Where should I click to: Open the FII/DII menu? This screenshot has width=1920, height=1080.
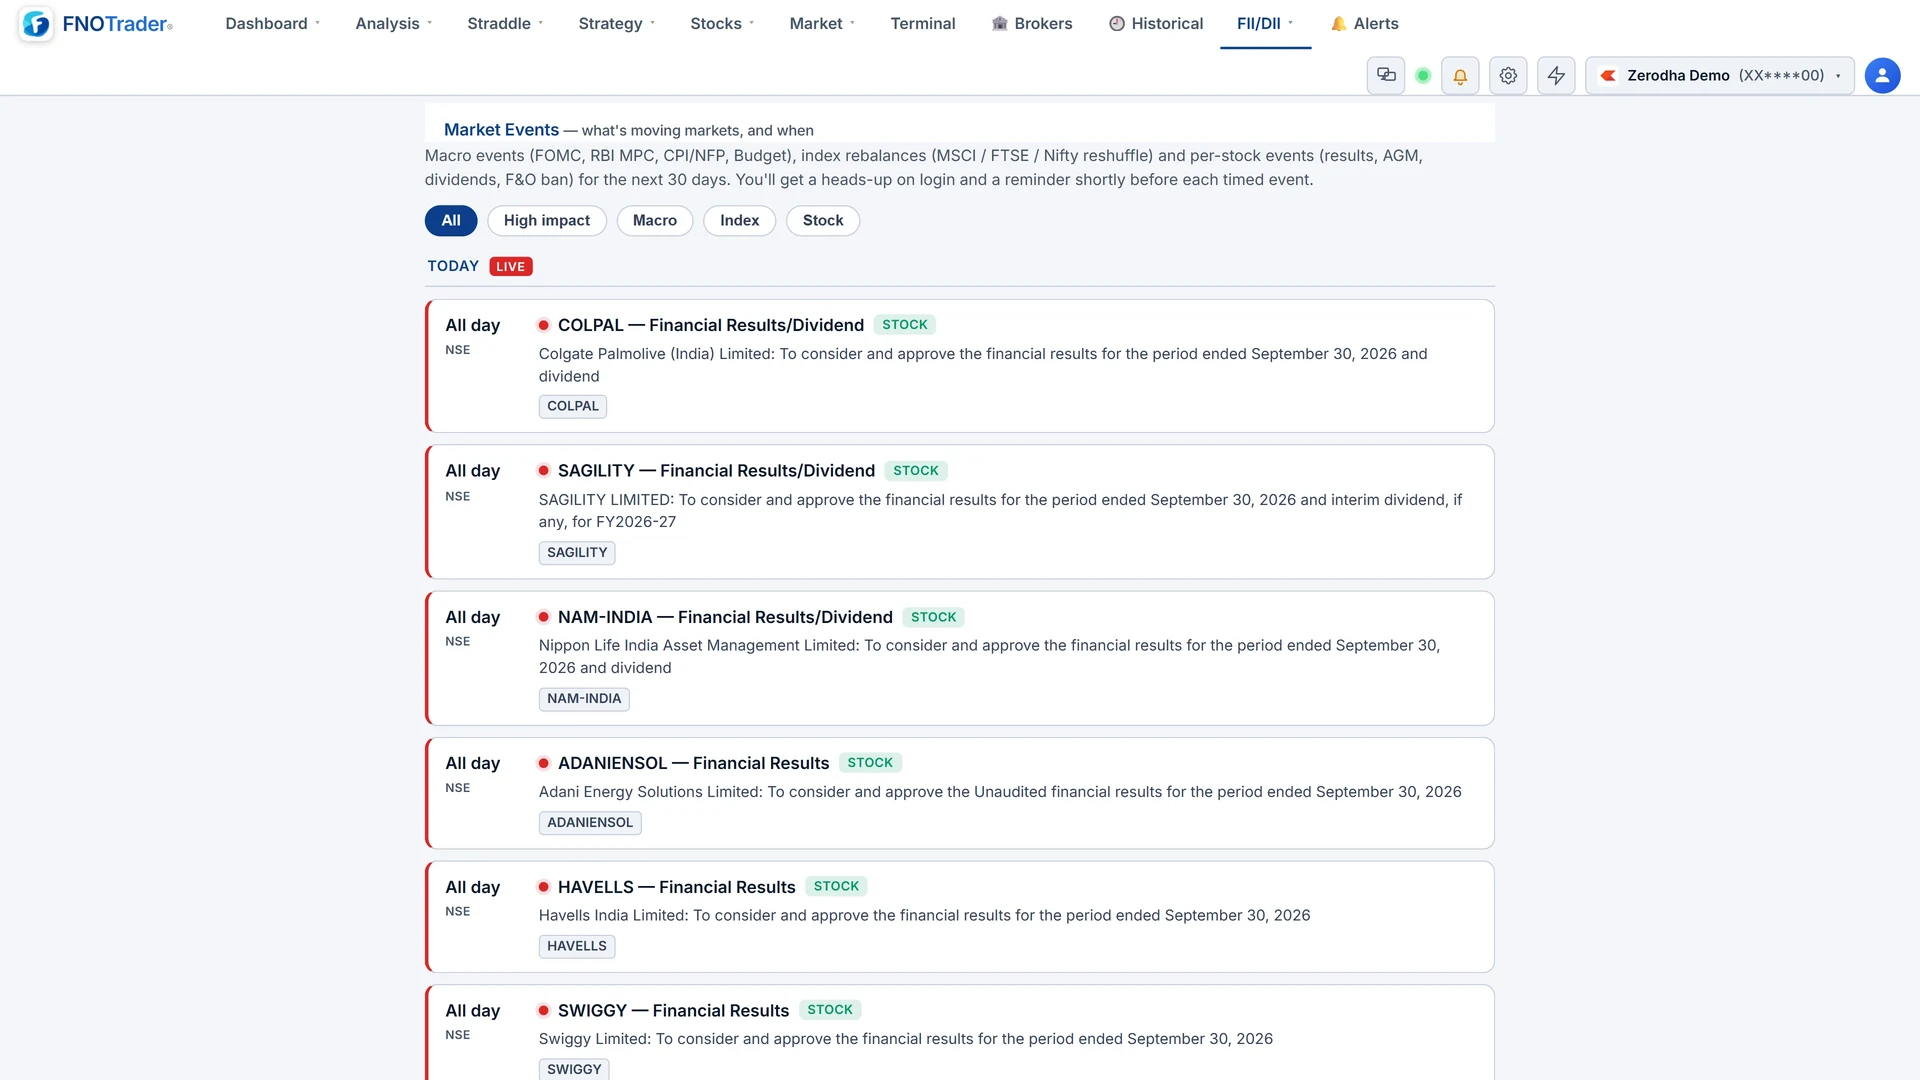1265,23
